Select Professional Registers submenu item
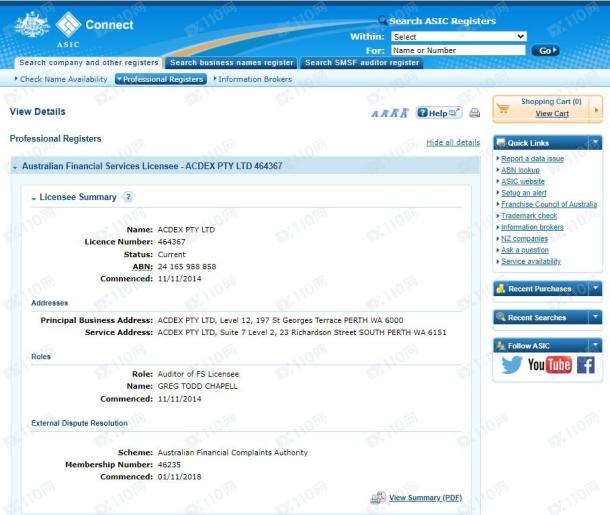 coord(161,79)
